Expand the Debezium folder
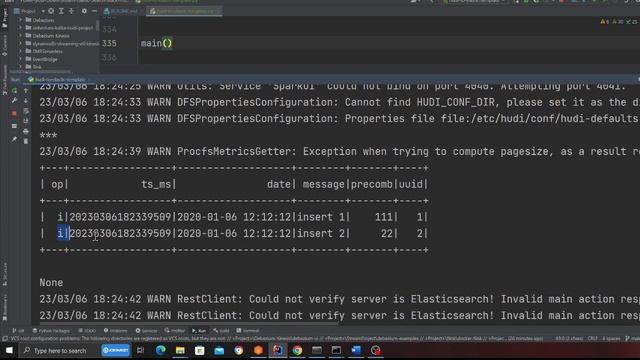Viewport: 640px width, 360px height. pos(20,20)
